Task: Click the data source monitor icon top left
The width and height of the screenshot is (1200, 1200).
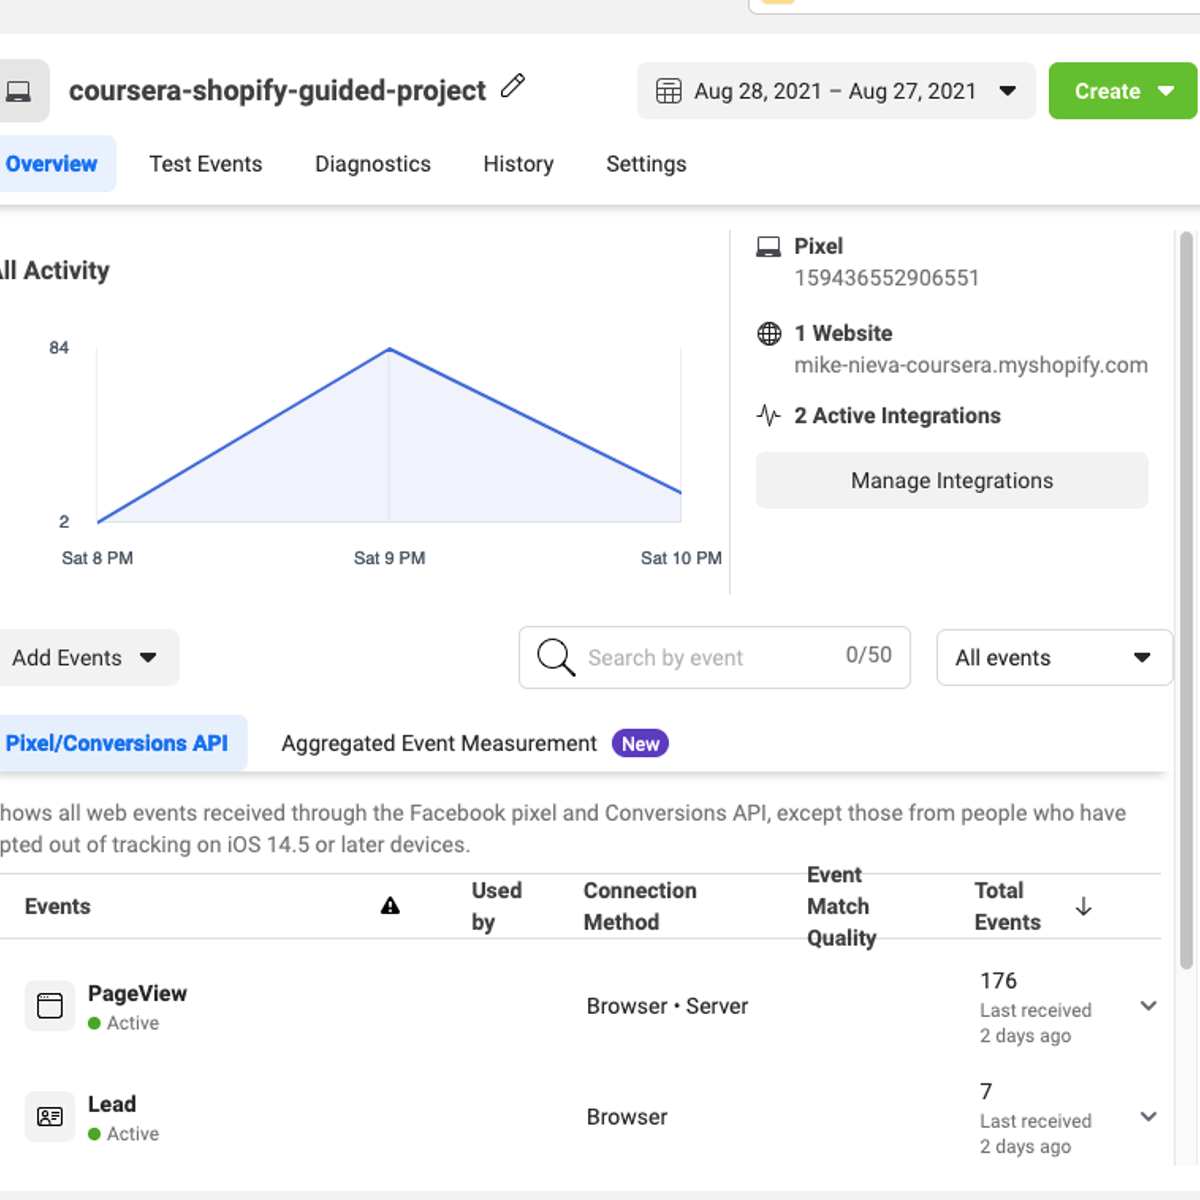Action: tap(21, 90)
